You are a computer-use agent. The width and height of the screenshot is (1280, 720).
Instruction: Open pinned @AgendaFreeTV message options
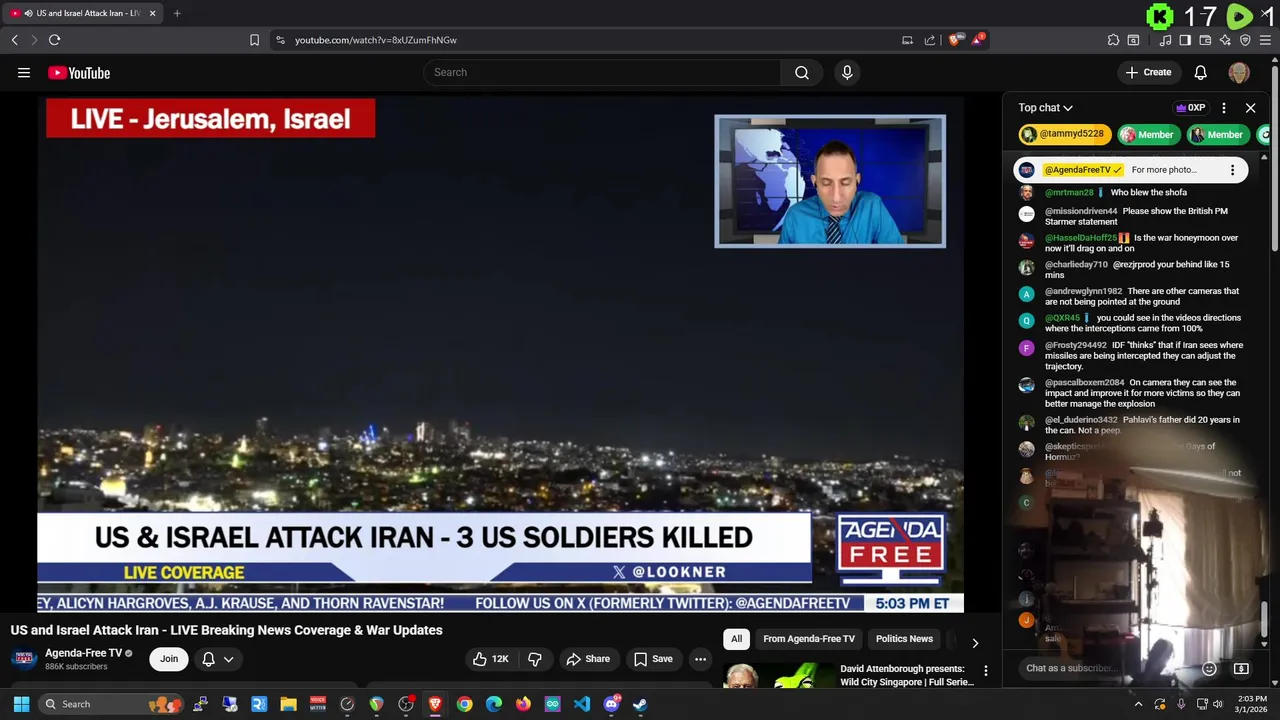coord(1232,170)
